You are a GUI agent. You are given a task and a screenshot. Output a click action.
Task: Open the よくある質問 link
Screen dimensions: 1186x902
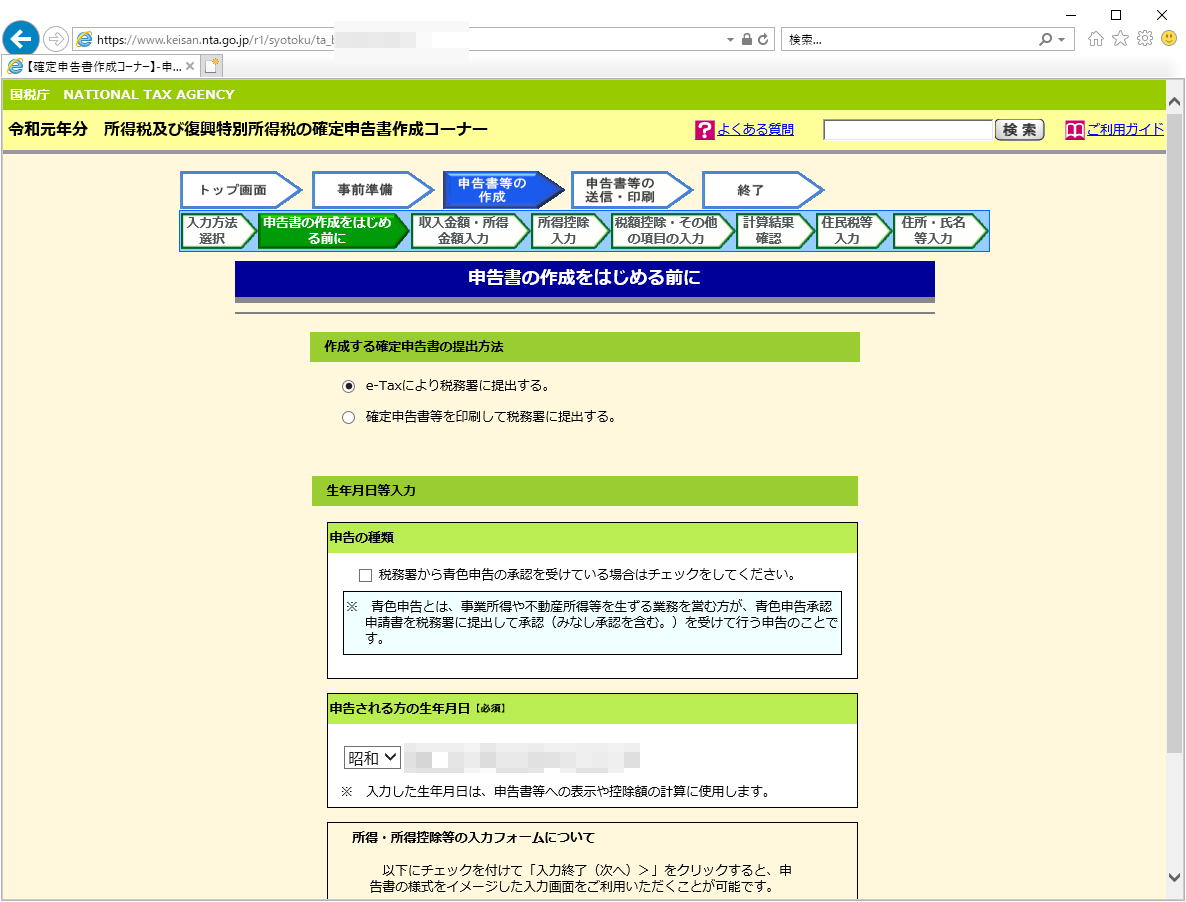[x=755, y=130]
